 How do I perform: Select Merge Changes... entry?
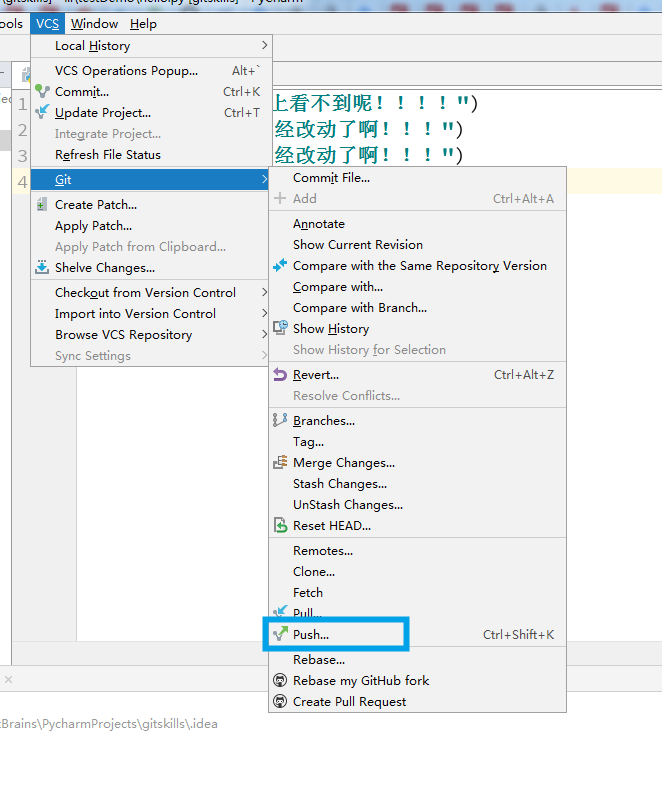point(417,462)
